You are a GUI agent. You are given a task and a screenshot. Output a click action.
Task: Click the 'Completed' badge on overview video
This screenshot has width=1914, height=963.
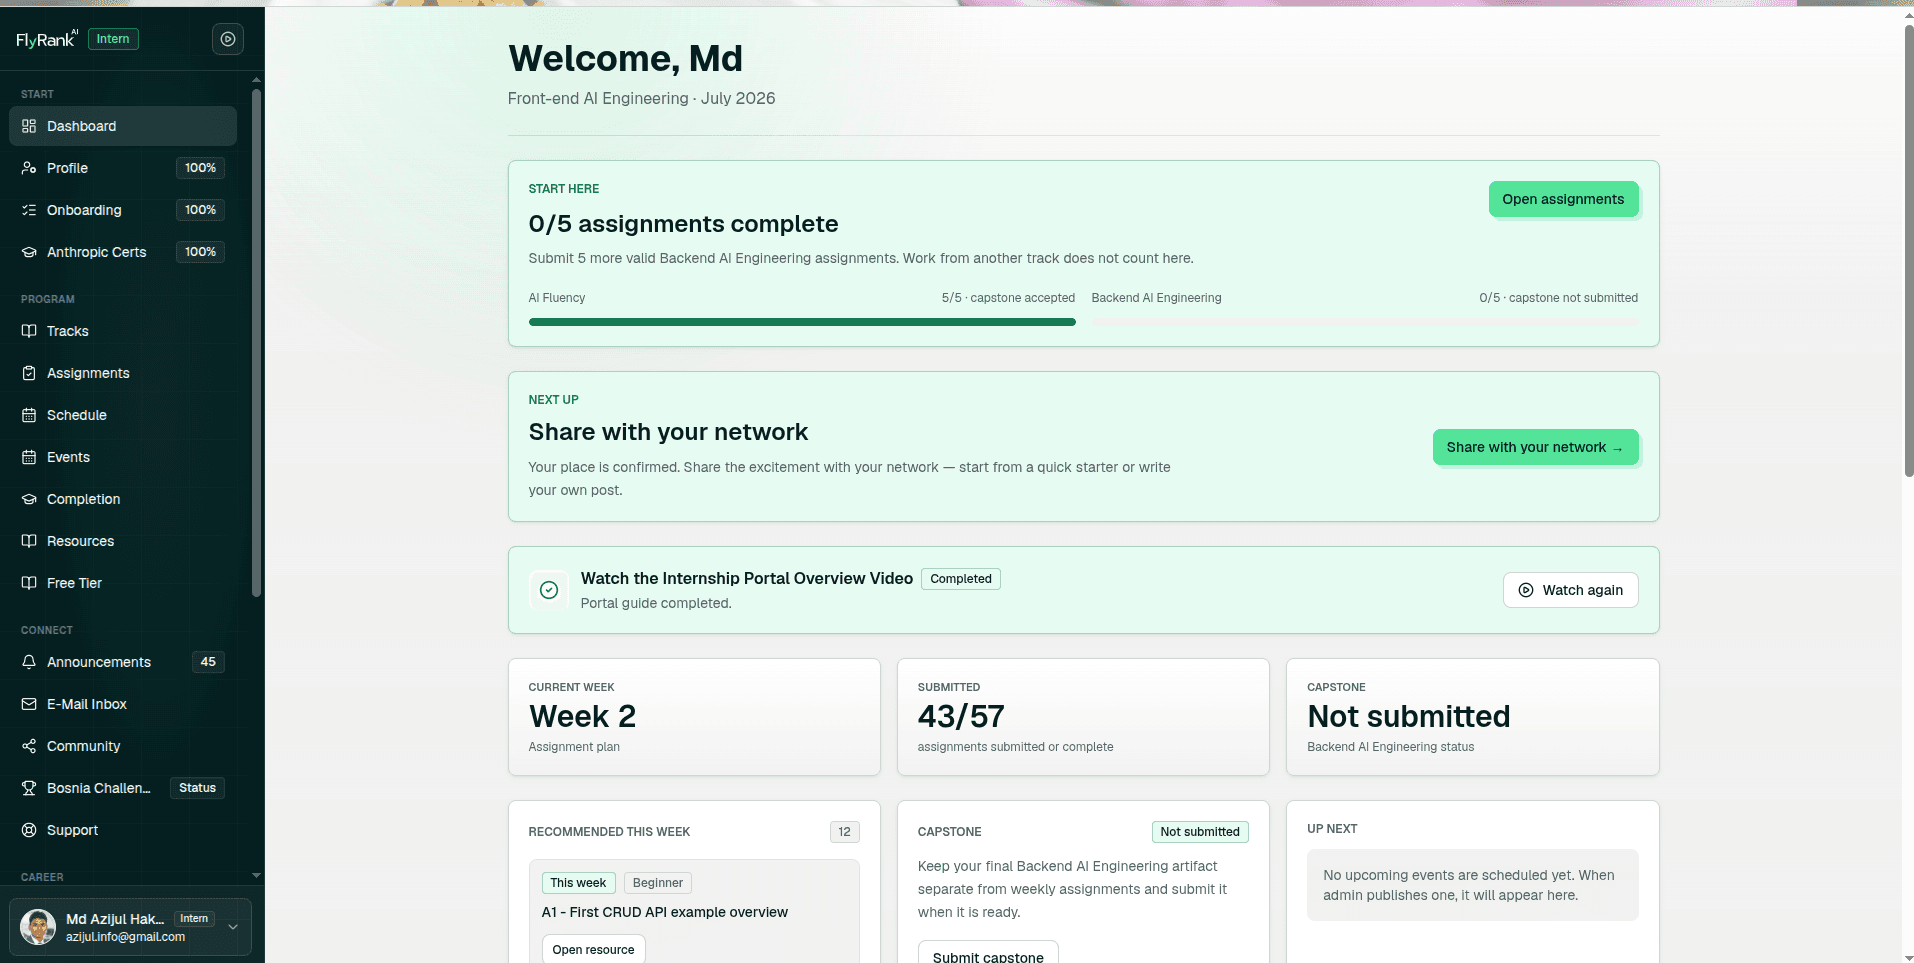[x=961, y=579]
